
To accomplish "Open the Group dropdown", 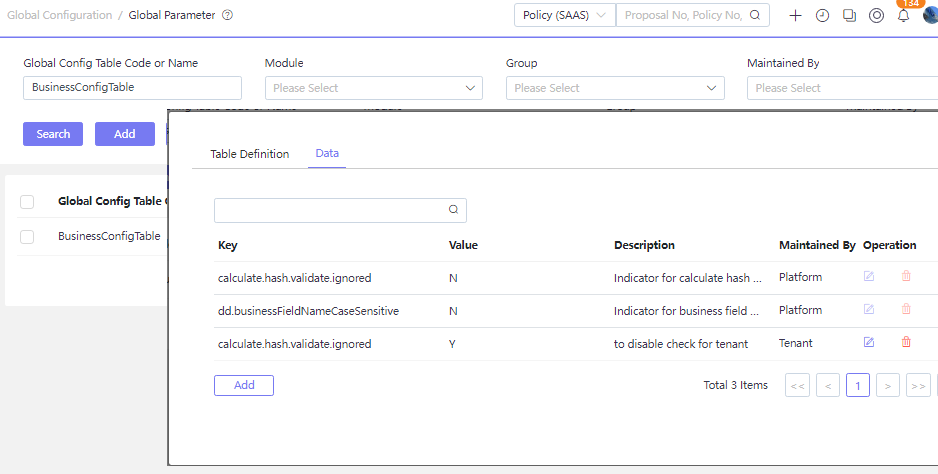I will 614,88.
